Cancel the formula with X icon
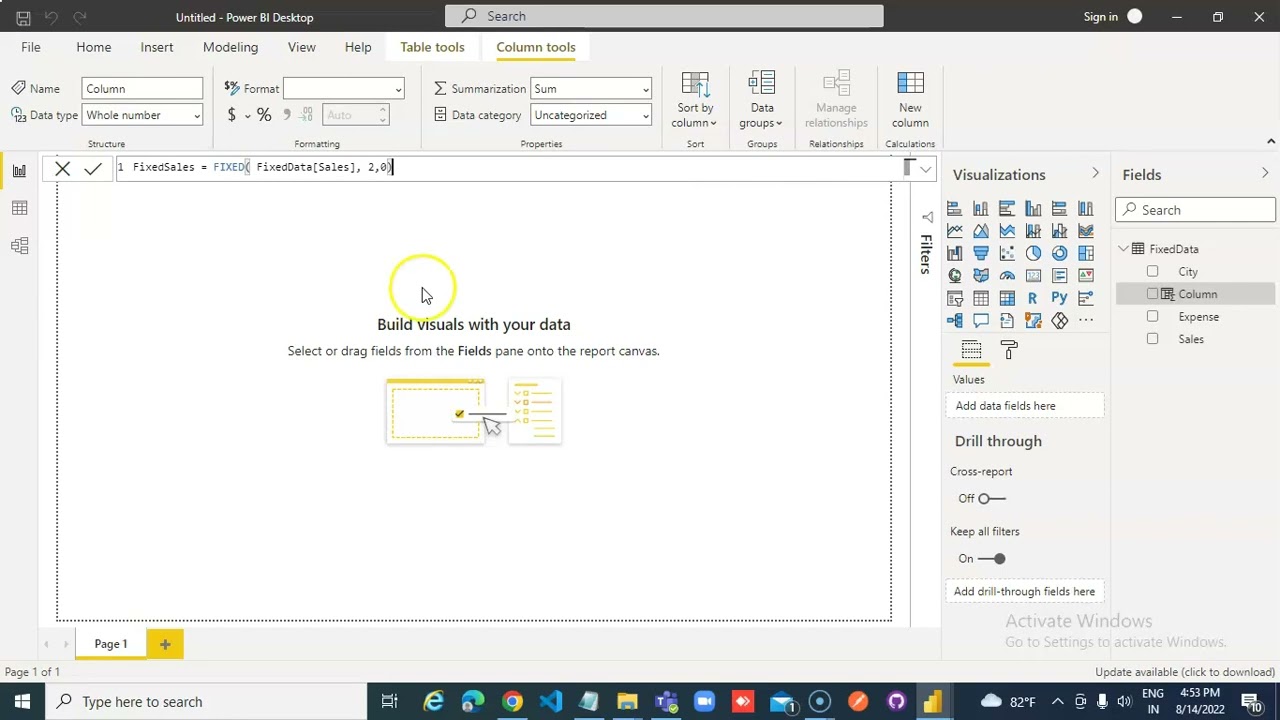 pyautogui.click(x=62, y=169)
